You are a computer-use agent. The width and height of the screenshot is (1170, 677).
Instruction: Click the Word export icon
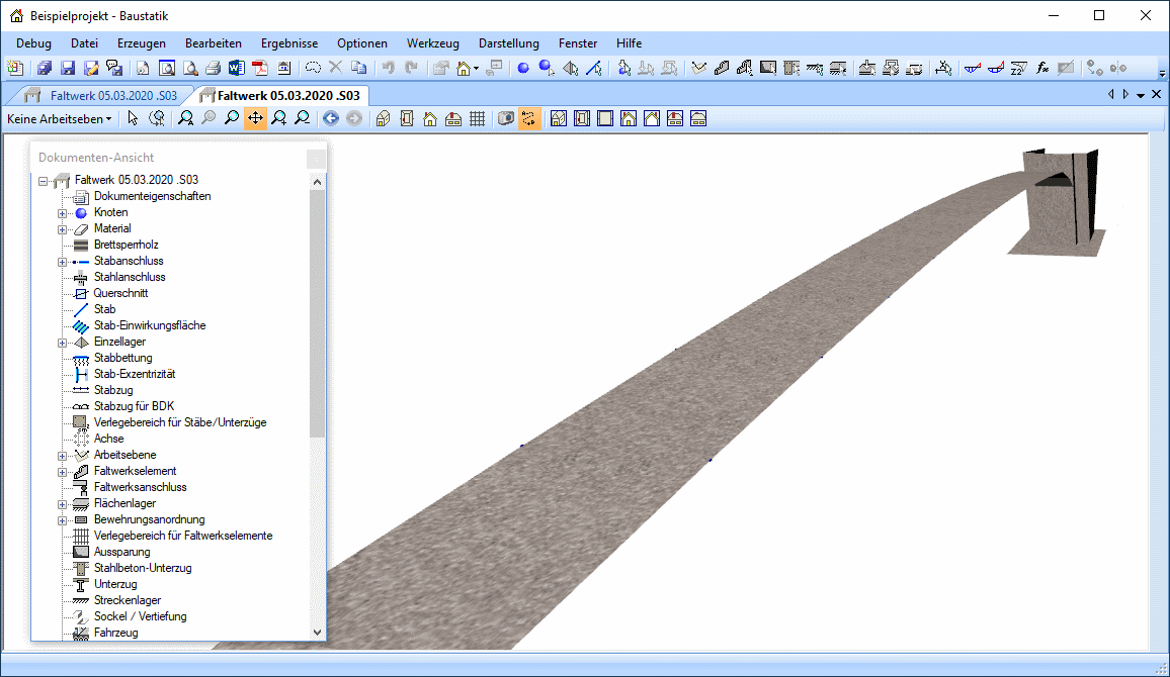click(x=236, y=68)
